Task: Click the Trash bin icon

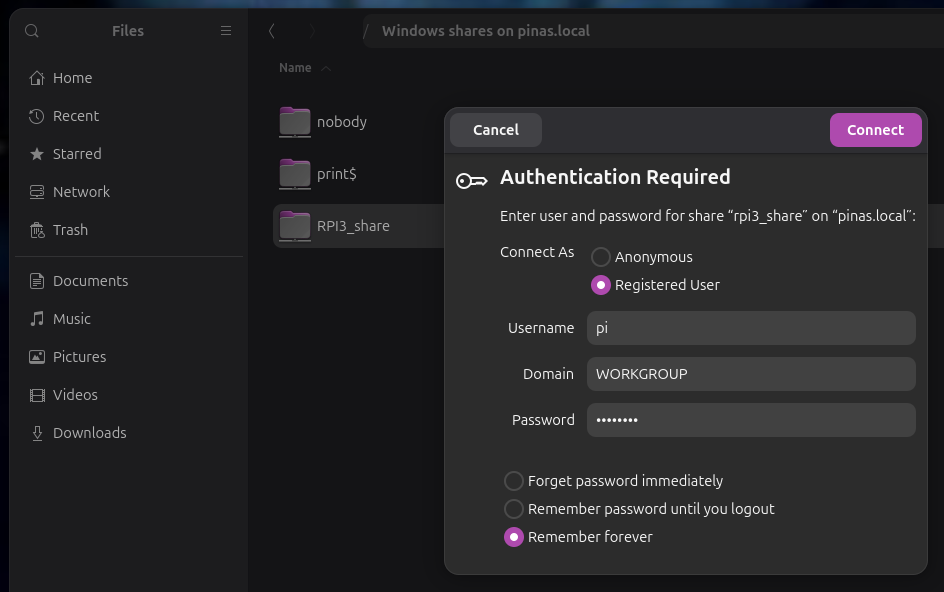Action: click(37, 229)
